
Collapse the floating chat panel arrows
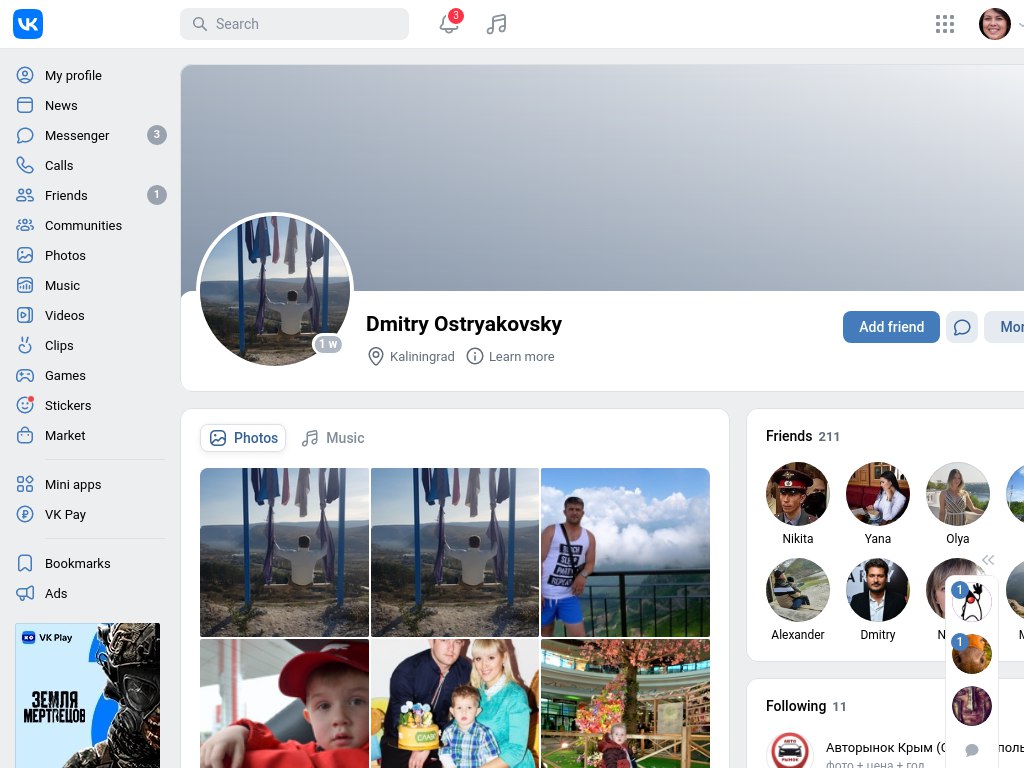click(x=988, y=560)
